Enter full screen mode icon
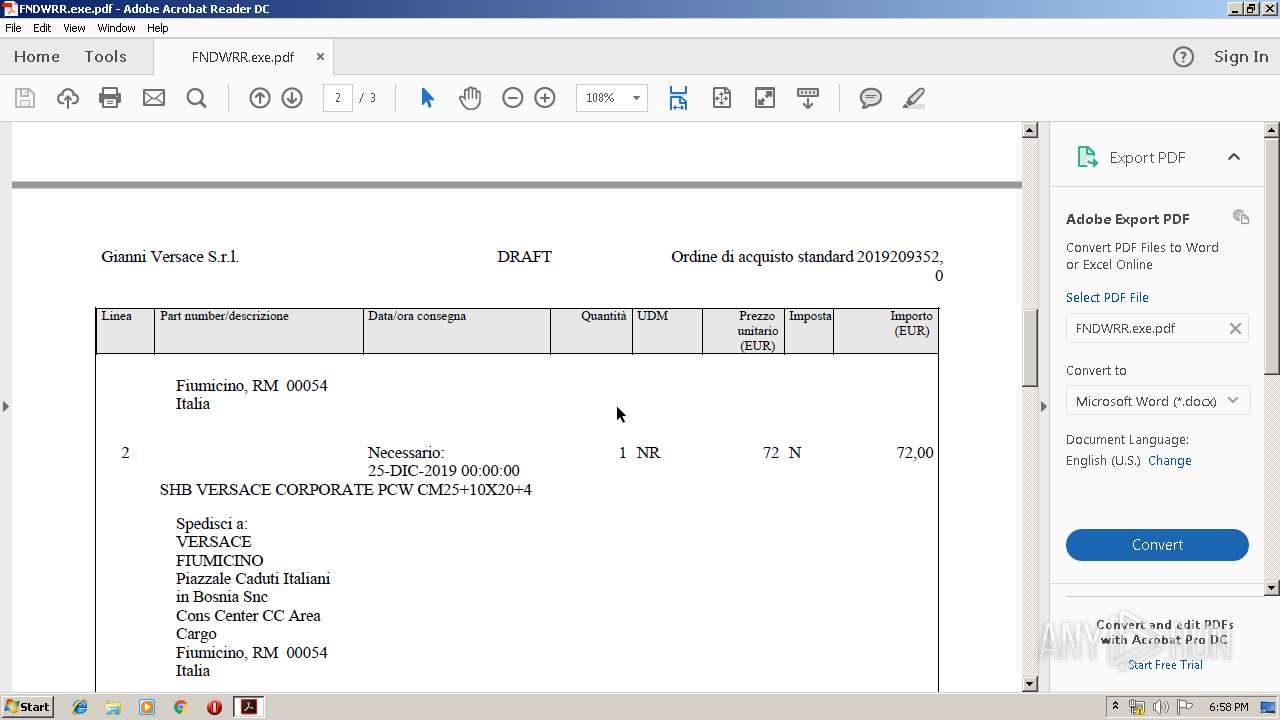Viewport: 1280px width, 720px height. coord(765,98)
